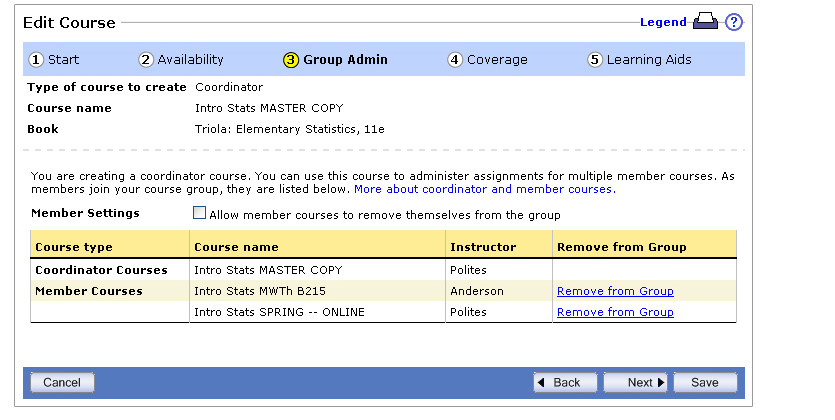Click the step 5 number icon
Screen dimensions: 835x420
pyautogui.click(x=595, y=60)
